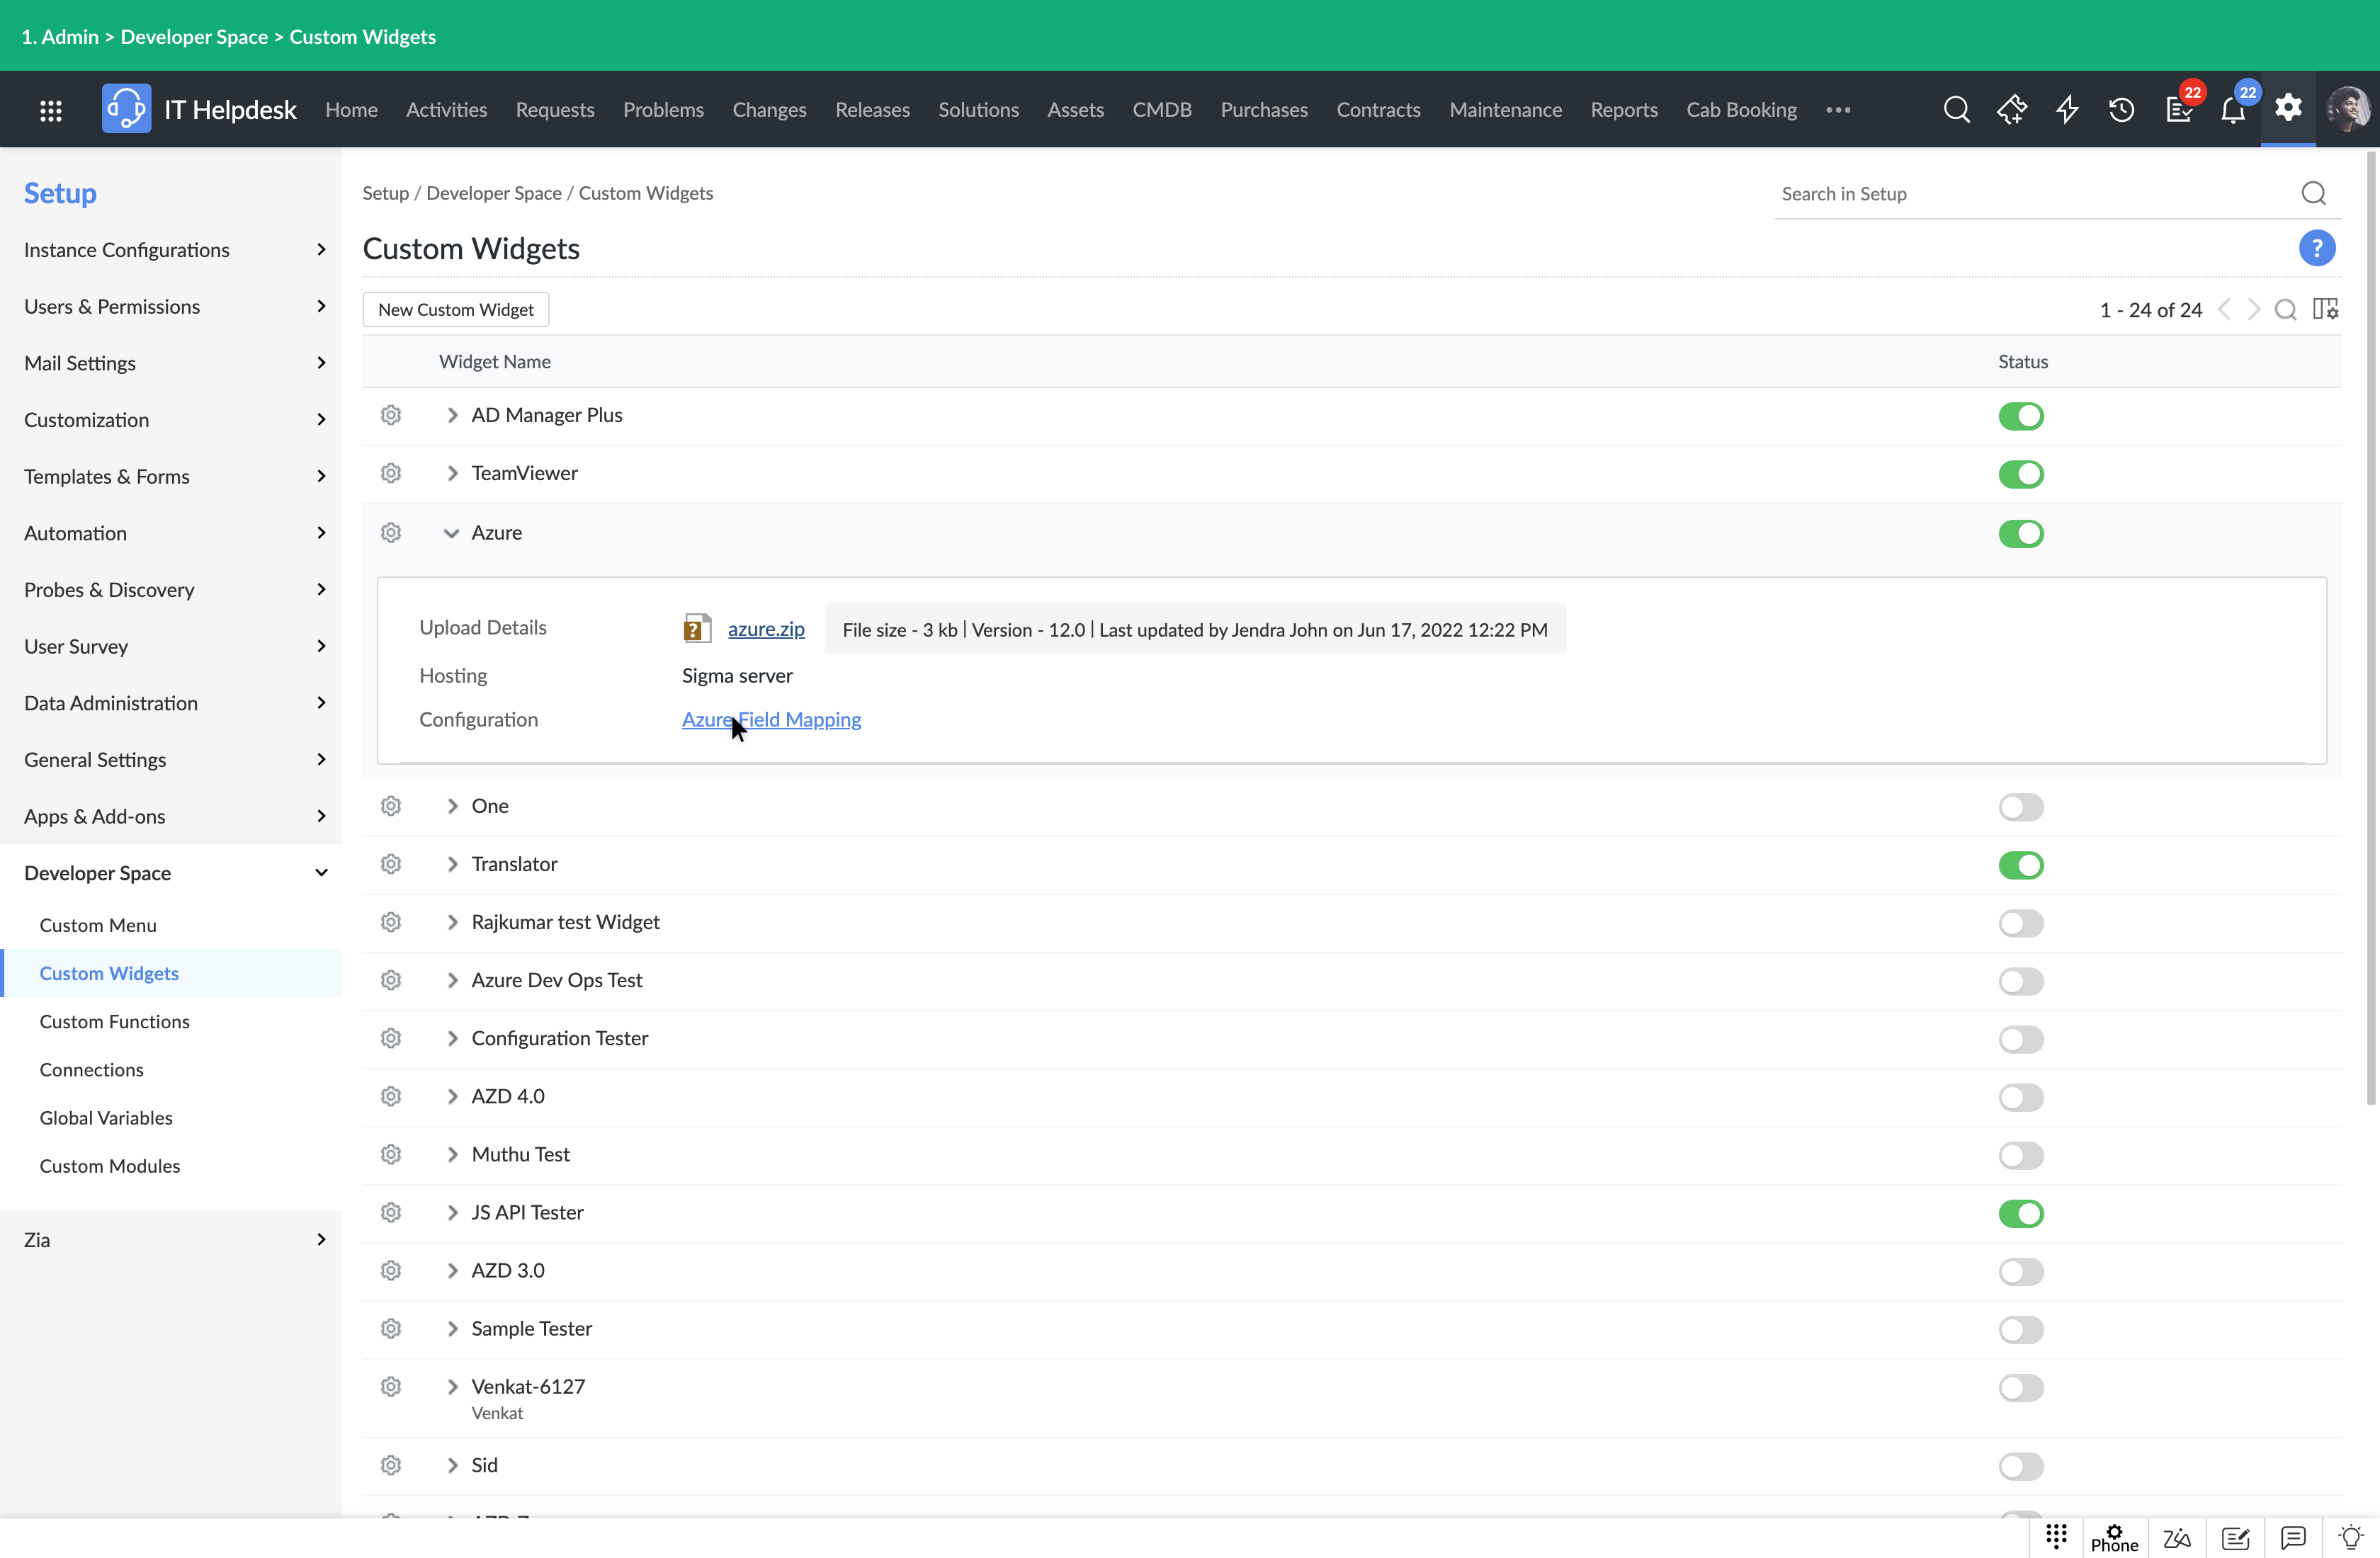Image resolution: width=2380 pixels, height=1558 pixels.
Task: Select Custom Functions in Developer Space
Action: (x=114, y=1021)
